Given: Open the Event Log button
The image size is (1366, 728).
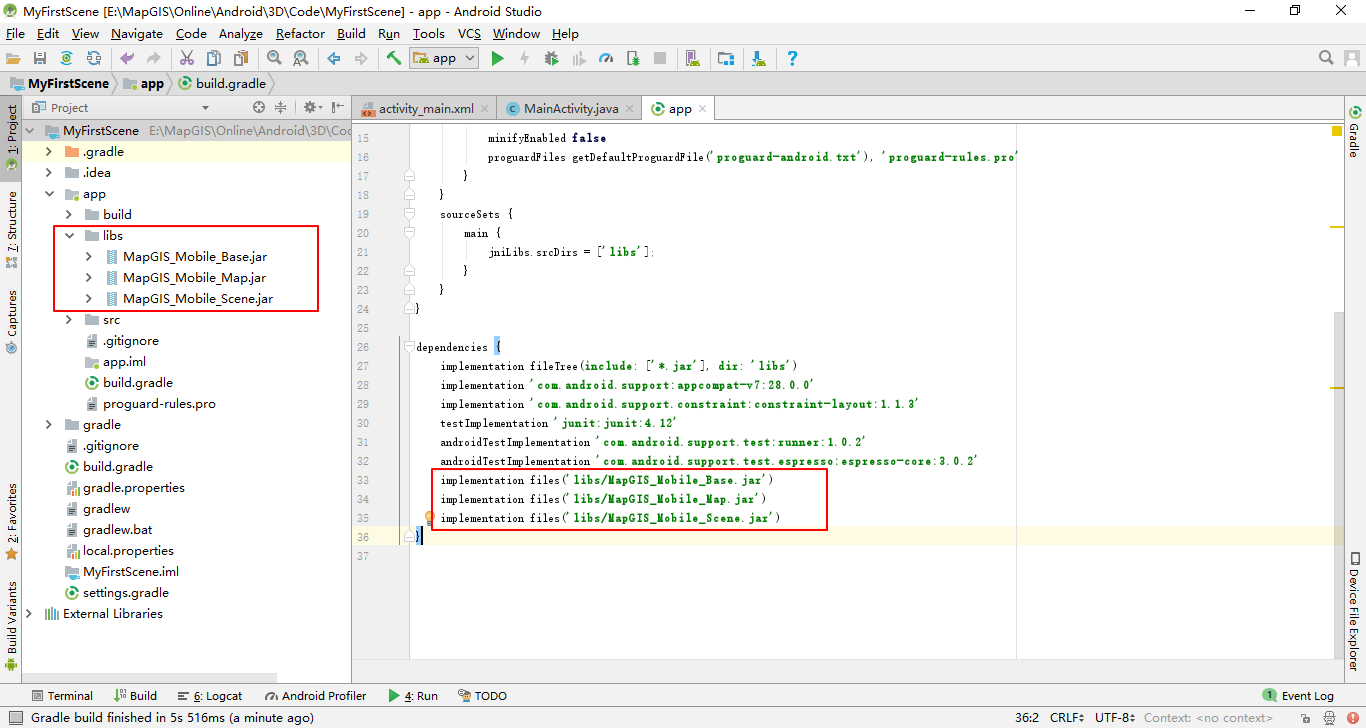Looking at the screenshot, I should pyautogui.click(x=1298, y=695).
